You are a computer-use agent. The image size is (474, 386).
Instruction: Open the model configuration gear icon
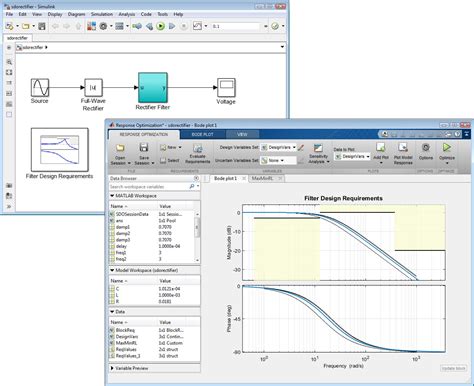pyautogui.click(x=103, y=26)
